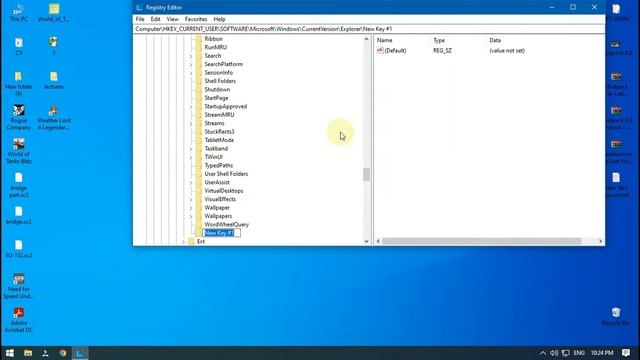
Task: Expand the Search registry key
Action: 191,56
